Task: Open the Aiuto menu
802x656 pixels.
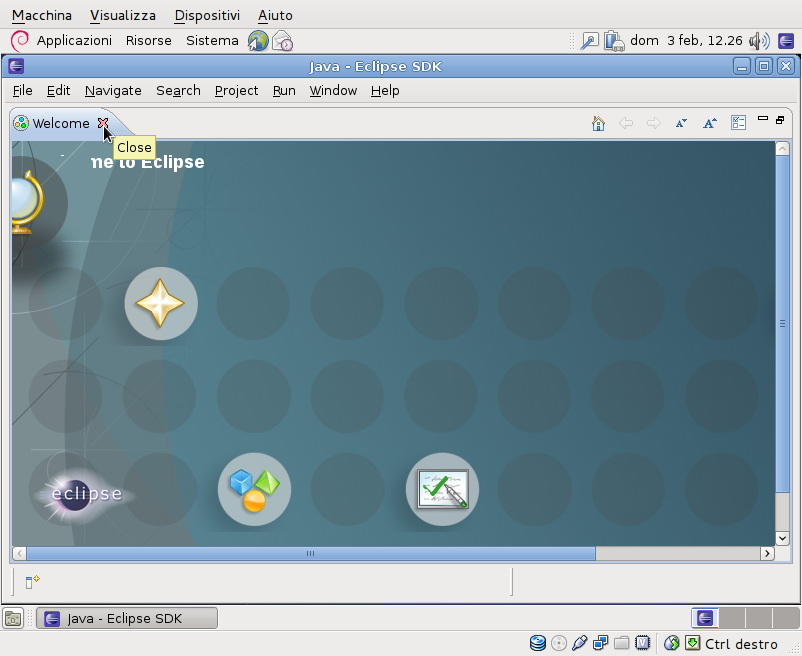Action: pyautogui.click(x=275, y=15)
